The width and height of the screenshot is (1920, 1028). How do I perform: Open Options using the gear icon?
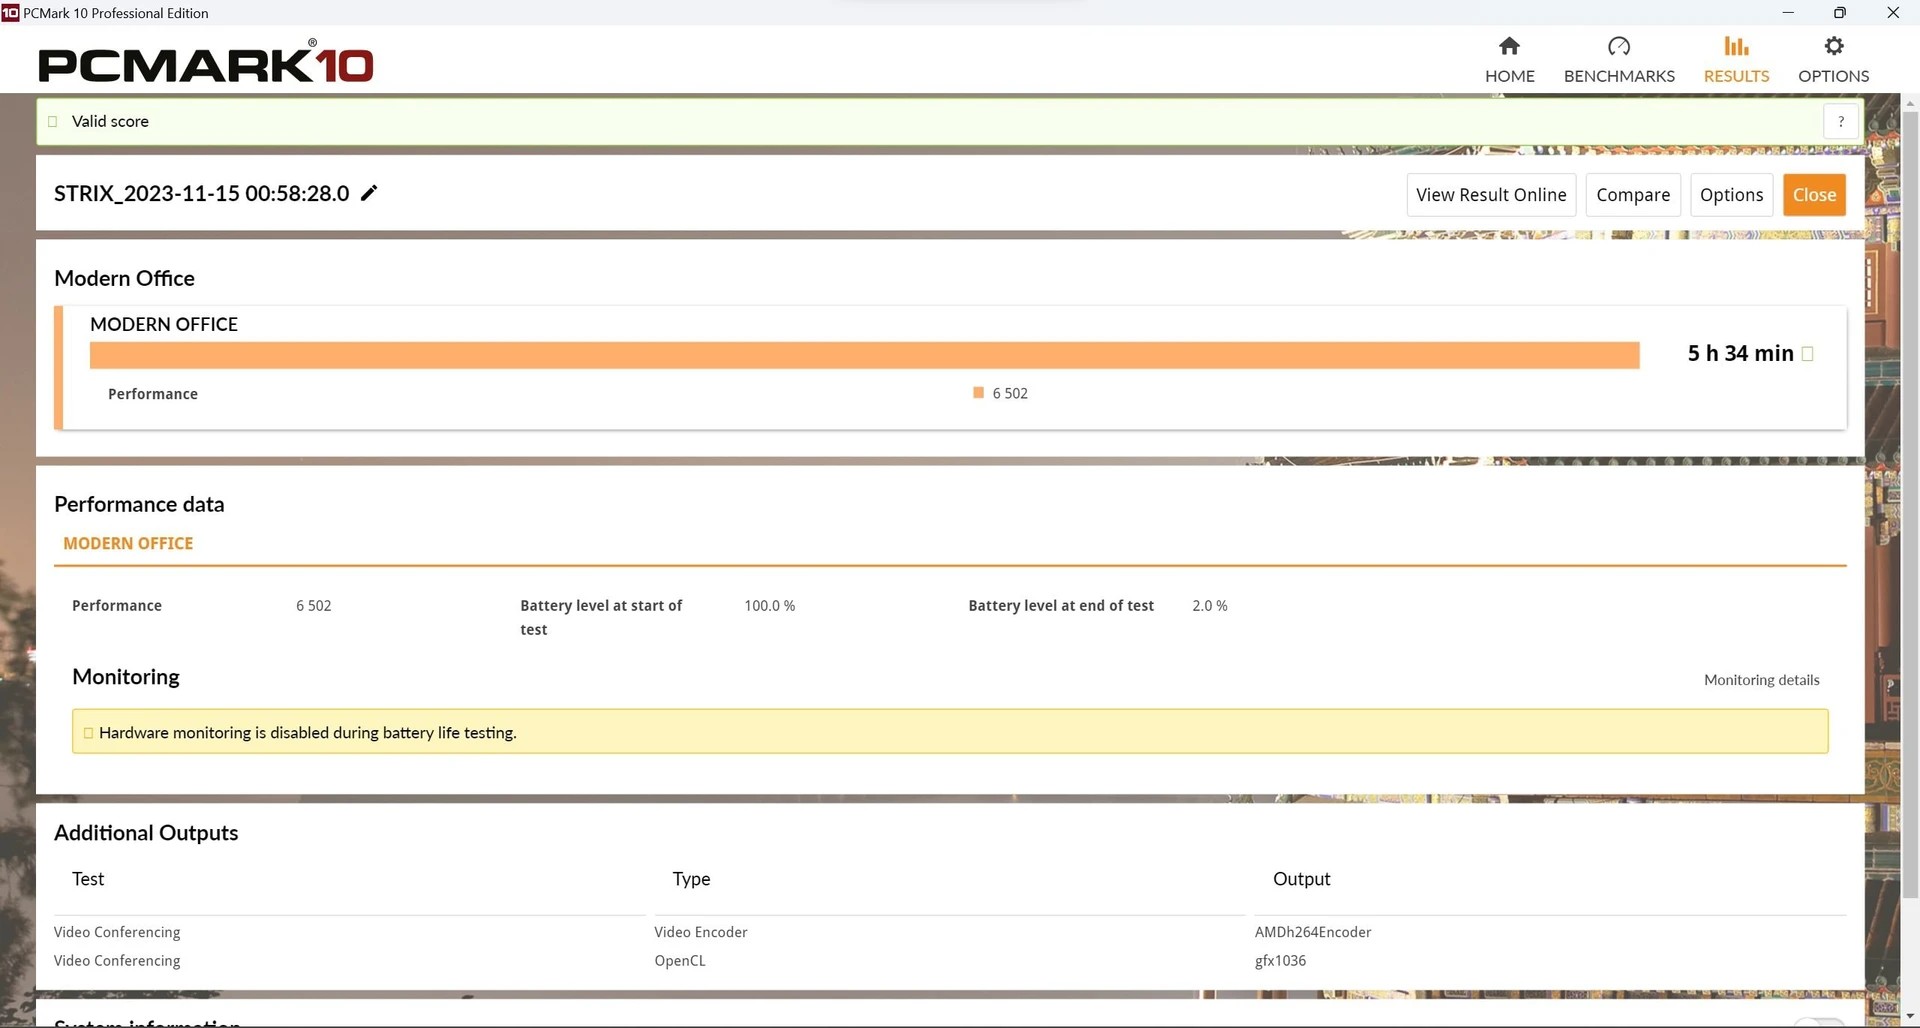1833,47
